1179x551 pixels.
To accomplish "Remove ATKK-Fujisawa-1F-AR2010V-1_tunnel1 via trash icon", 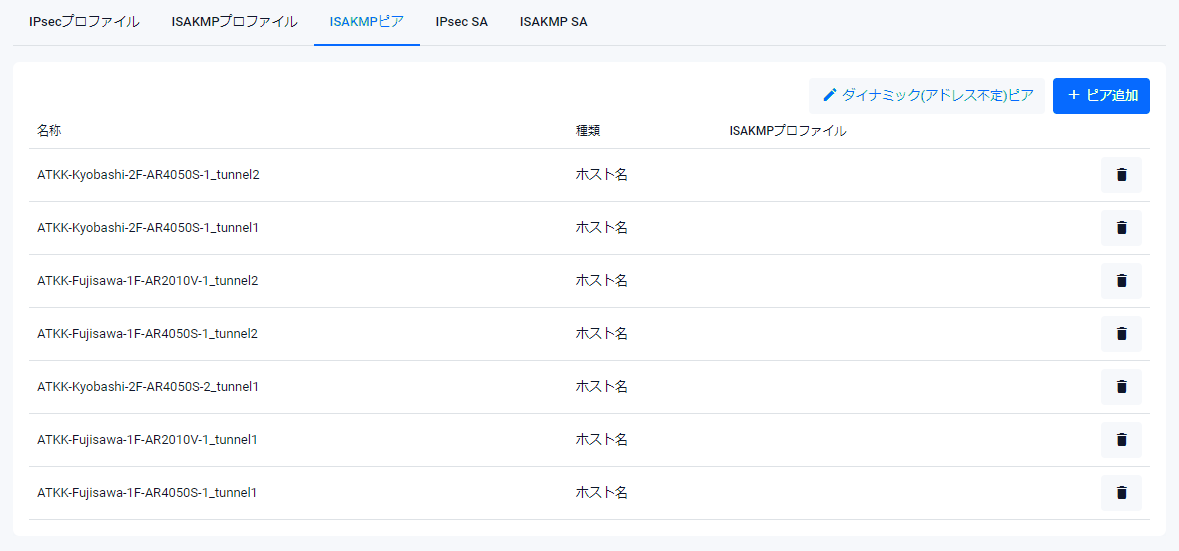I will click(x=1121, y=440).
